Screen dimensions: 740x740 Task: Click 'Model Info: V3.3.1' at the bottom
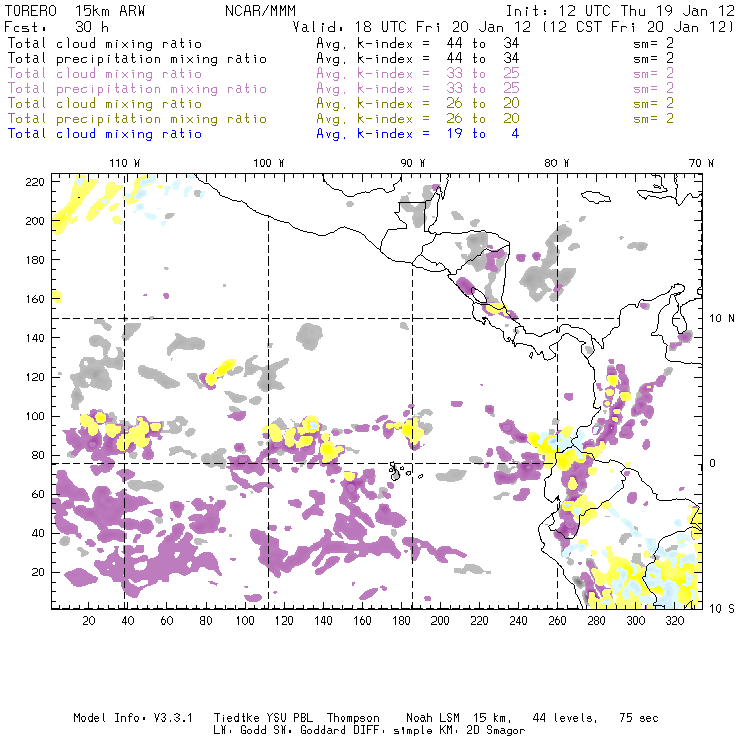[x=133, y=718]
